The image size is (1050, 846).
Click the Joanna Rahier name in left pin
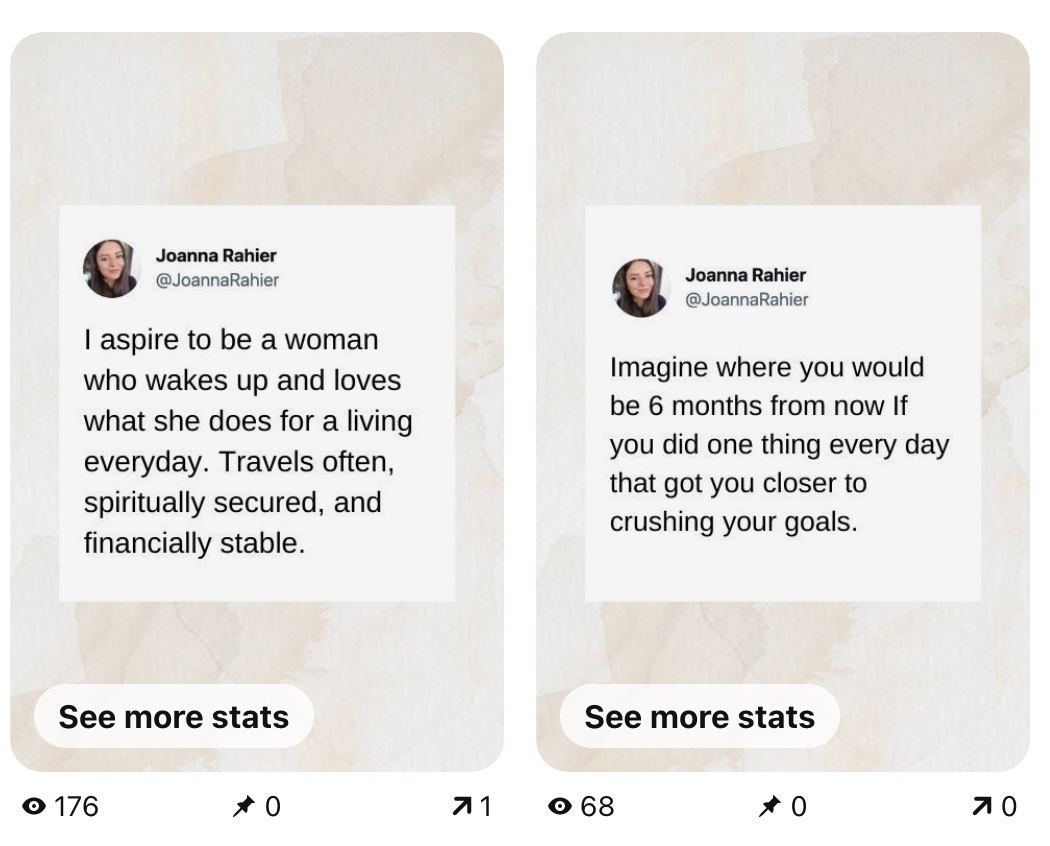(x=216, y=255)
